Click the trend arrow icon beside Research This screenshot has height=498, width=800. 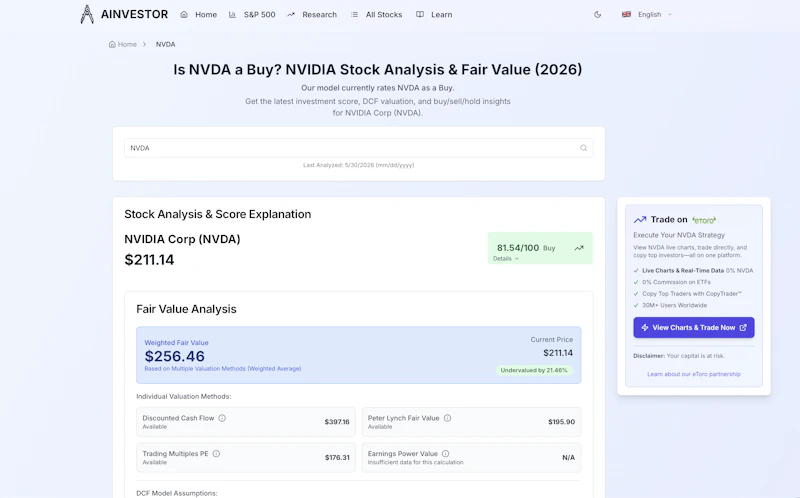click(291, 14)
